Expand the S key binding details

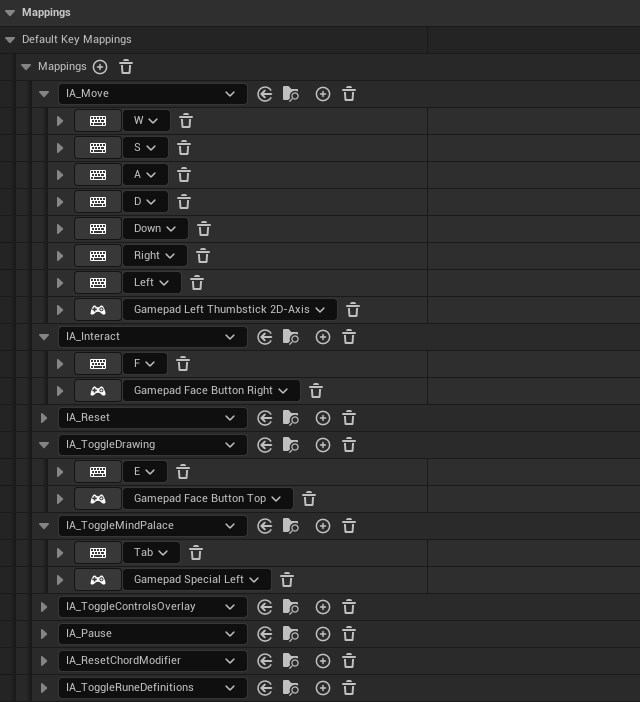coord(60,148)
